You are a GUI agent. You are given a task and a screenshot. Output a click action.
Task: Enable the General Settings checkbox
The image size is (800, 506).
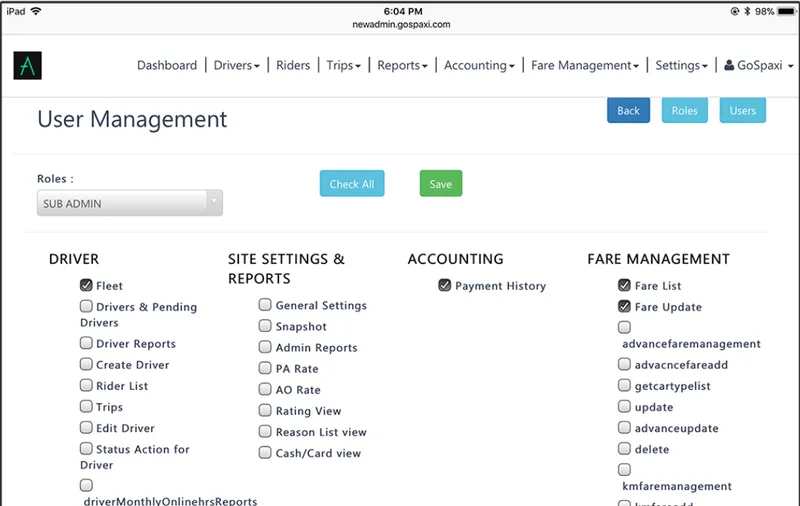pos(265,305)
